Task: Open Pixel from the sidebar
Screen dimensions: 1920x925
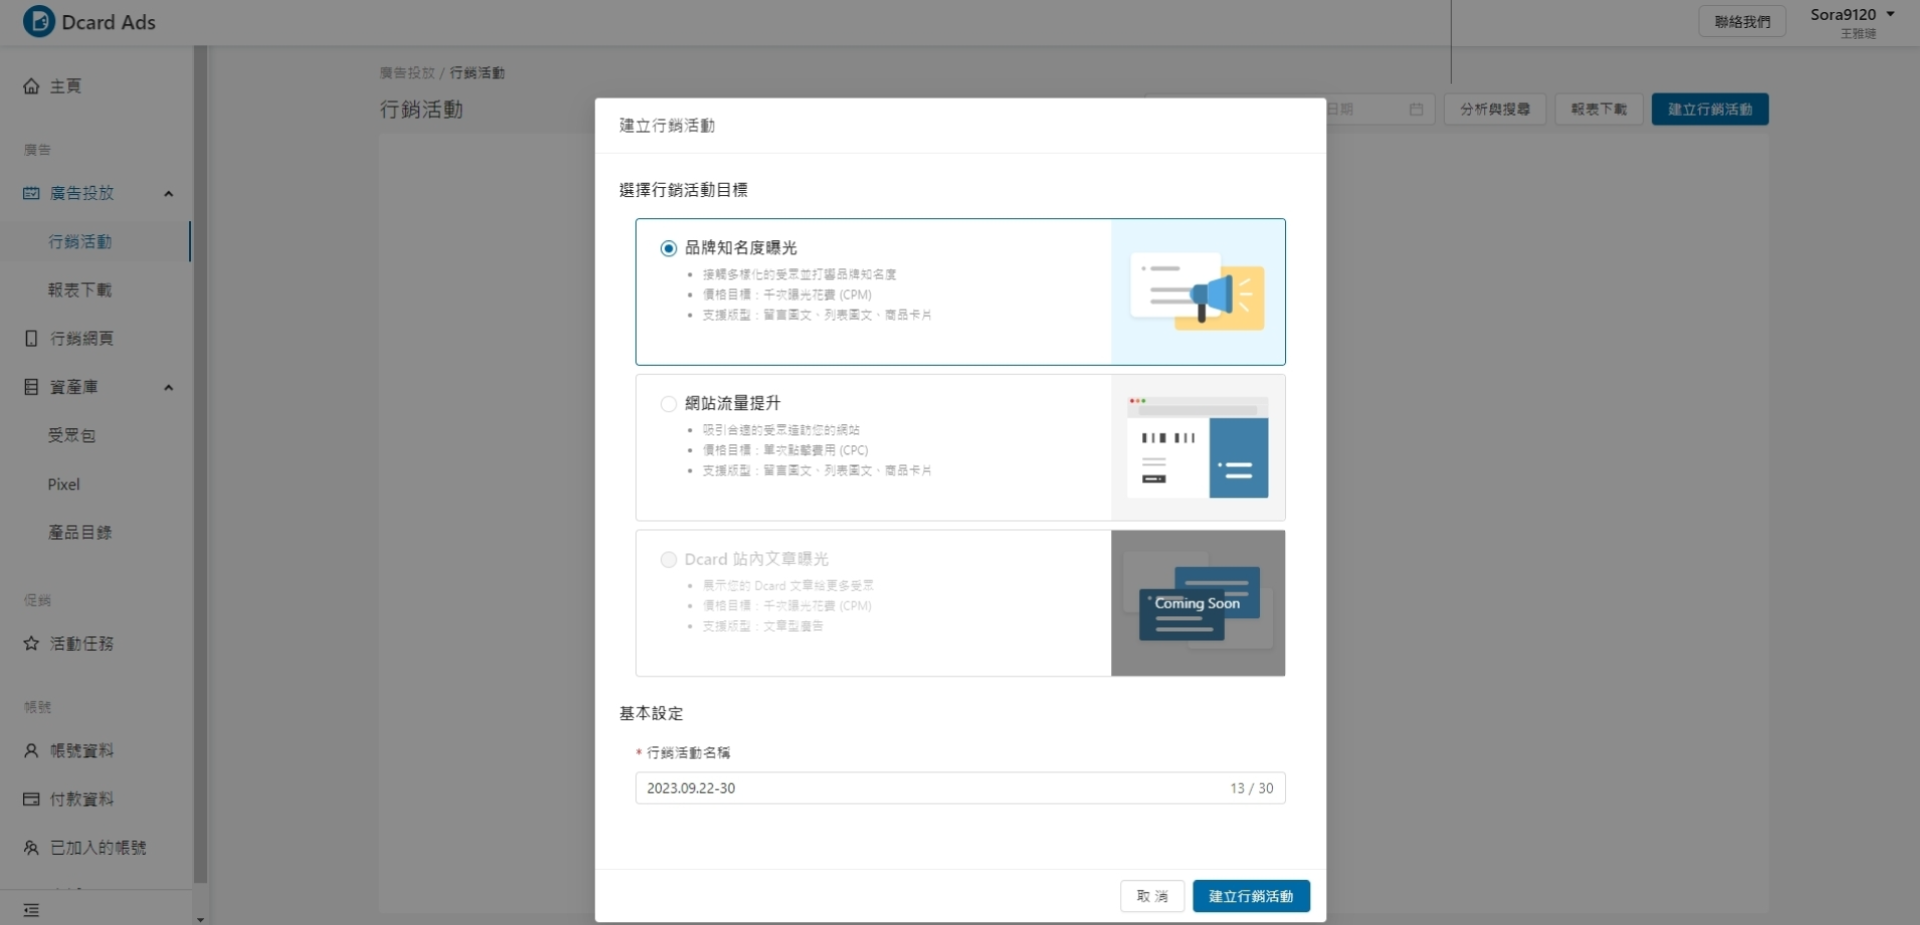Action: pyautogui.click(x=63, y=484)
